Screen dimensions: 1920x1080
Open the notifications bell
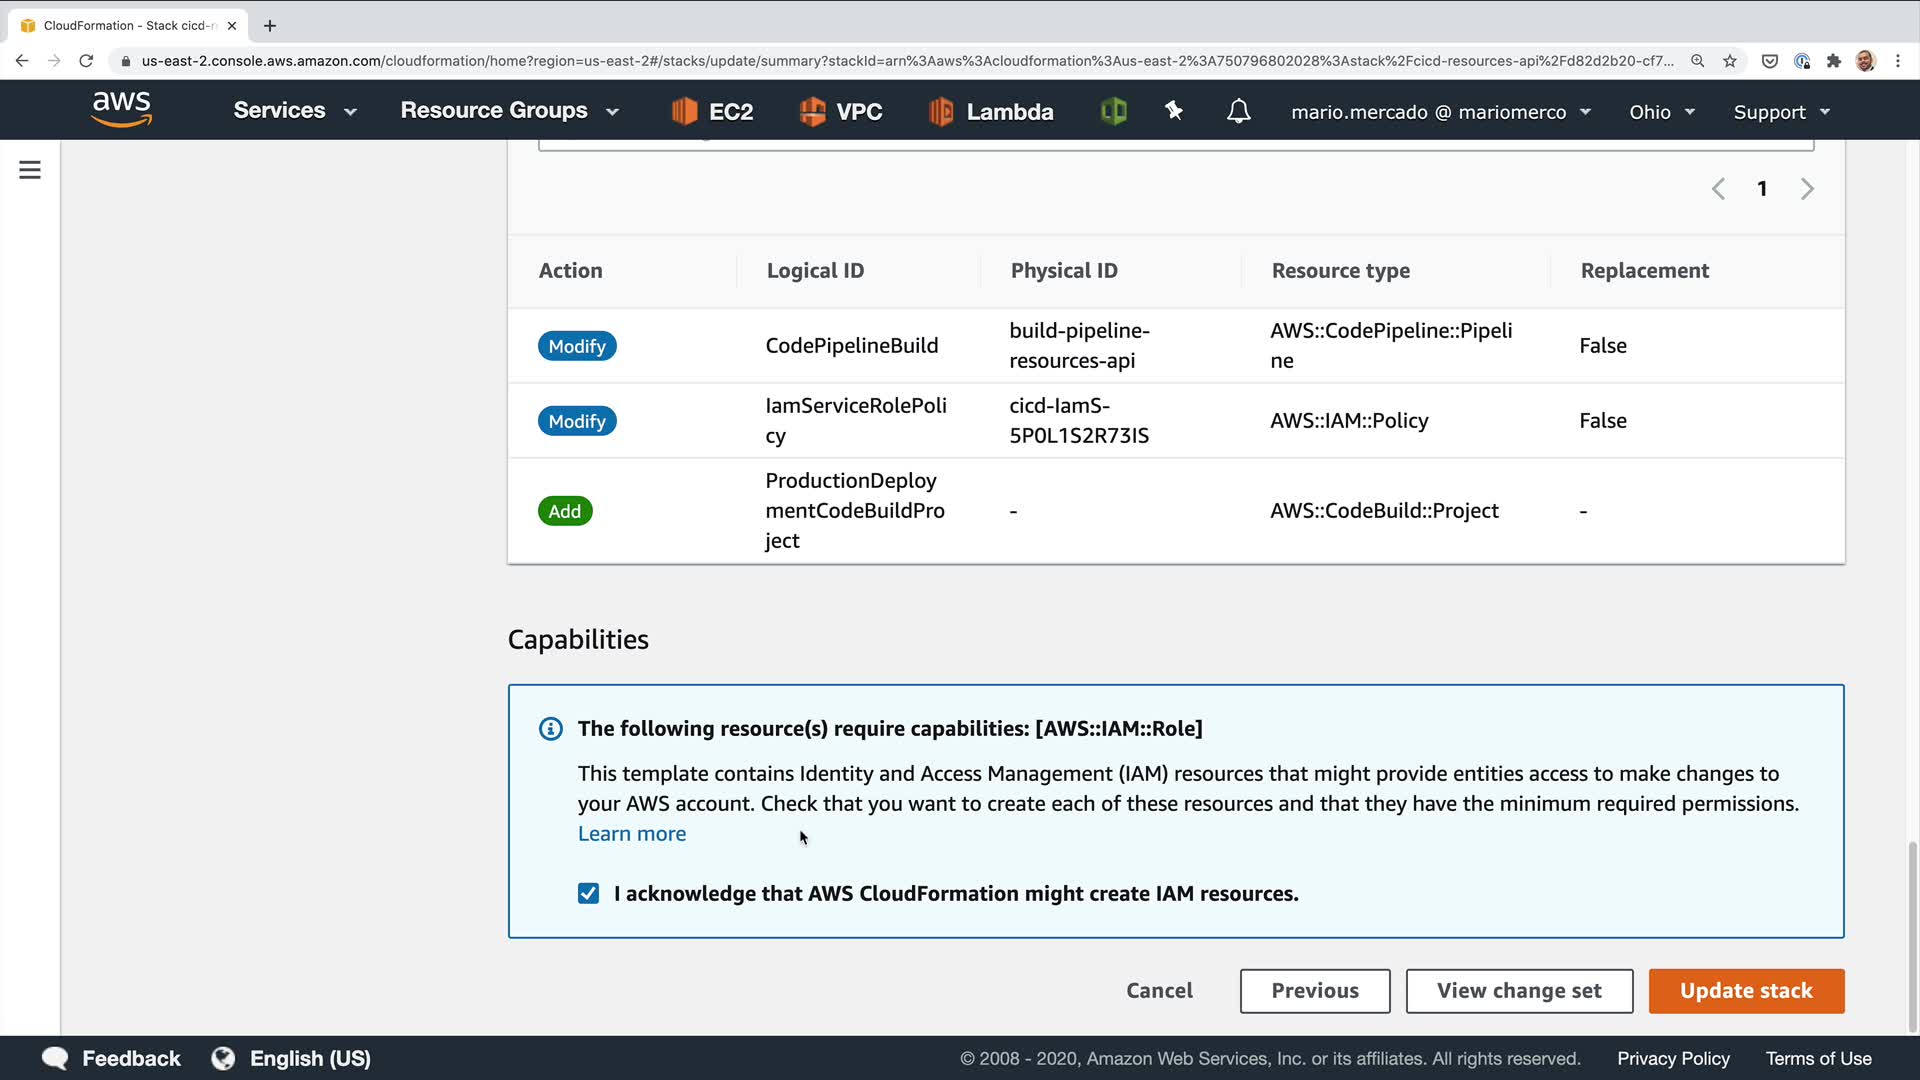[1238, 111]
